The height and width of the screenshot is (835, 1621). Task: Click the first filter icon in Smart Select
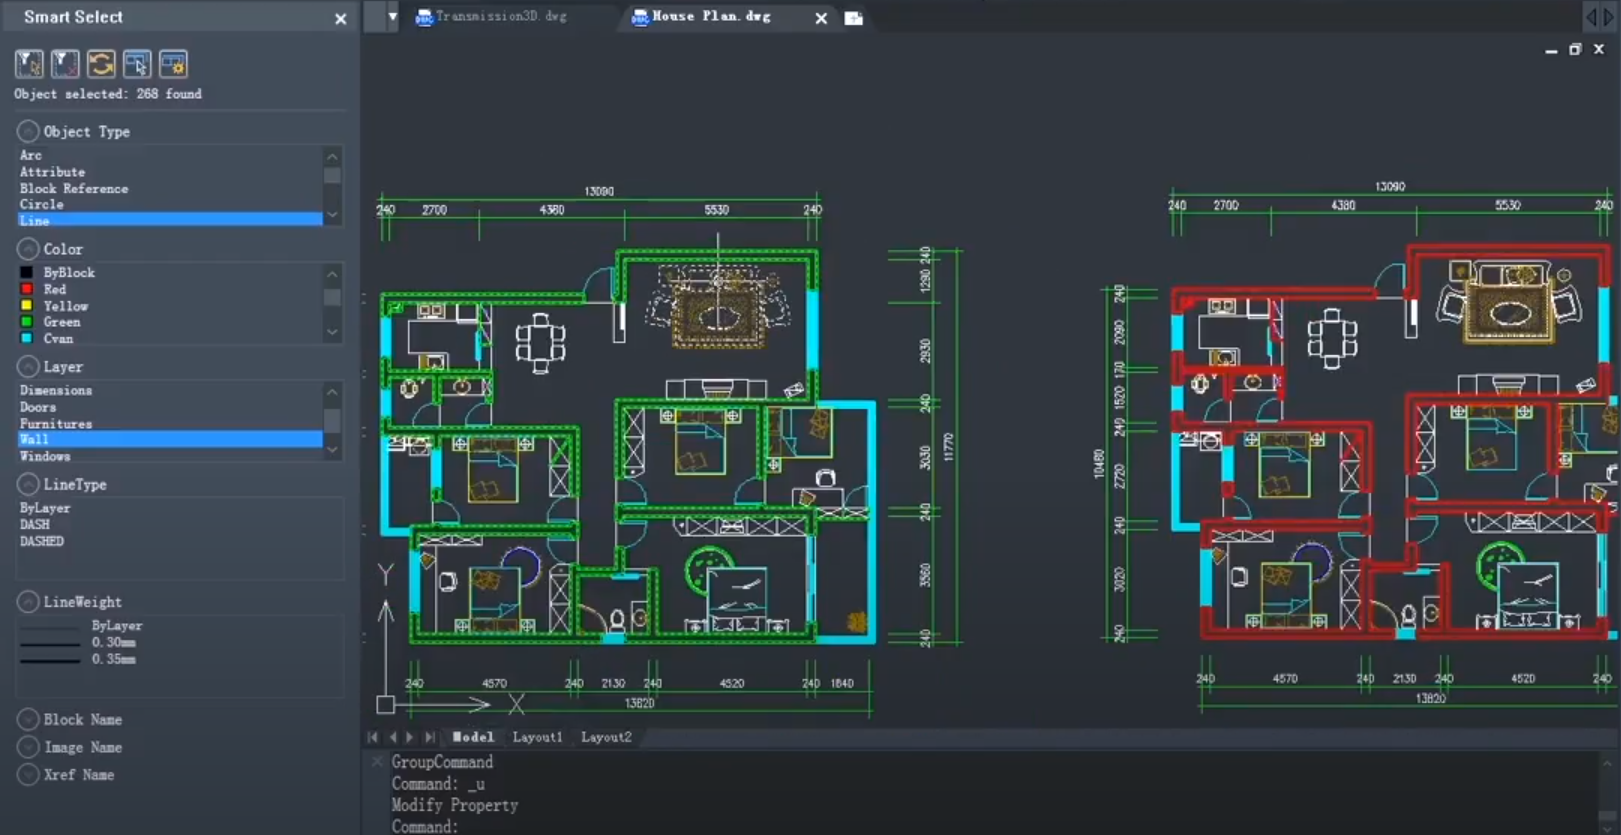point(29,64)
